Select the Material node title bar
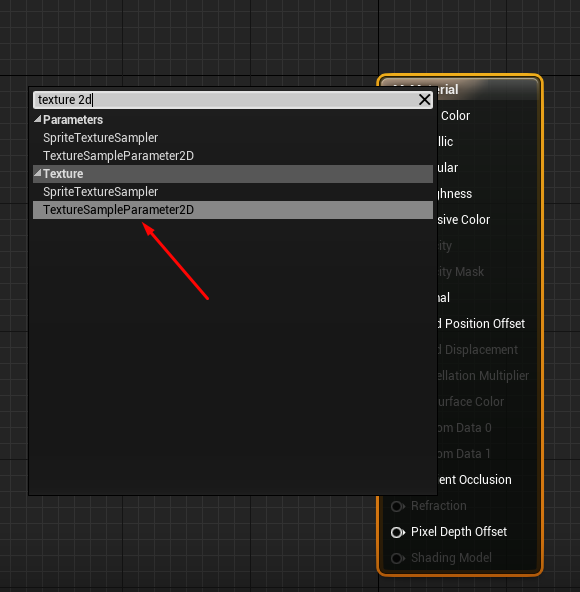580x592 pixels. tap(460, 89)
